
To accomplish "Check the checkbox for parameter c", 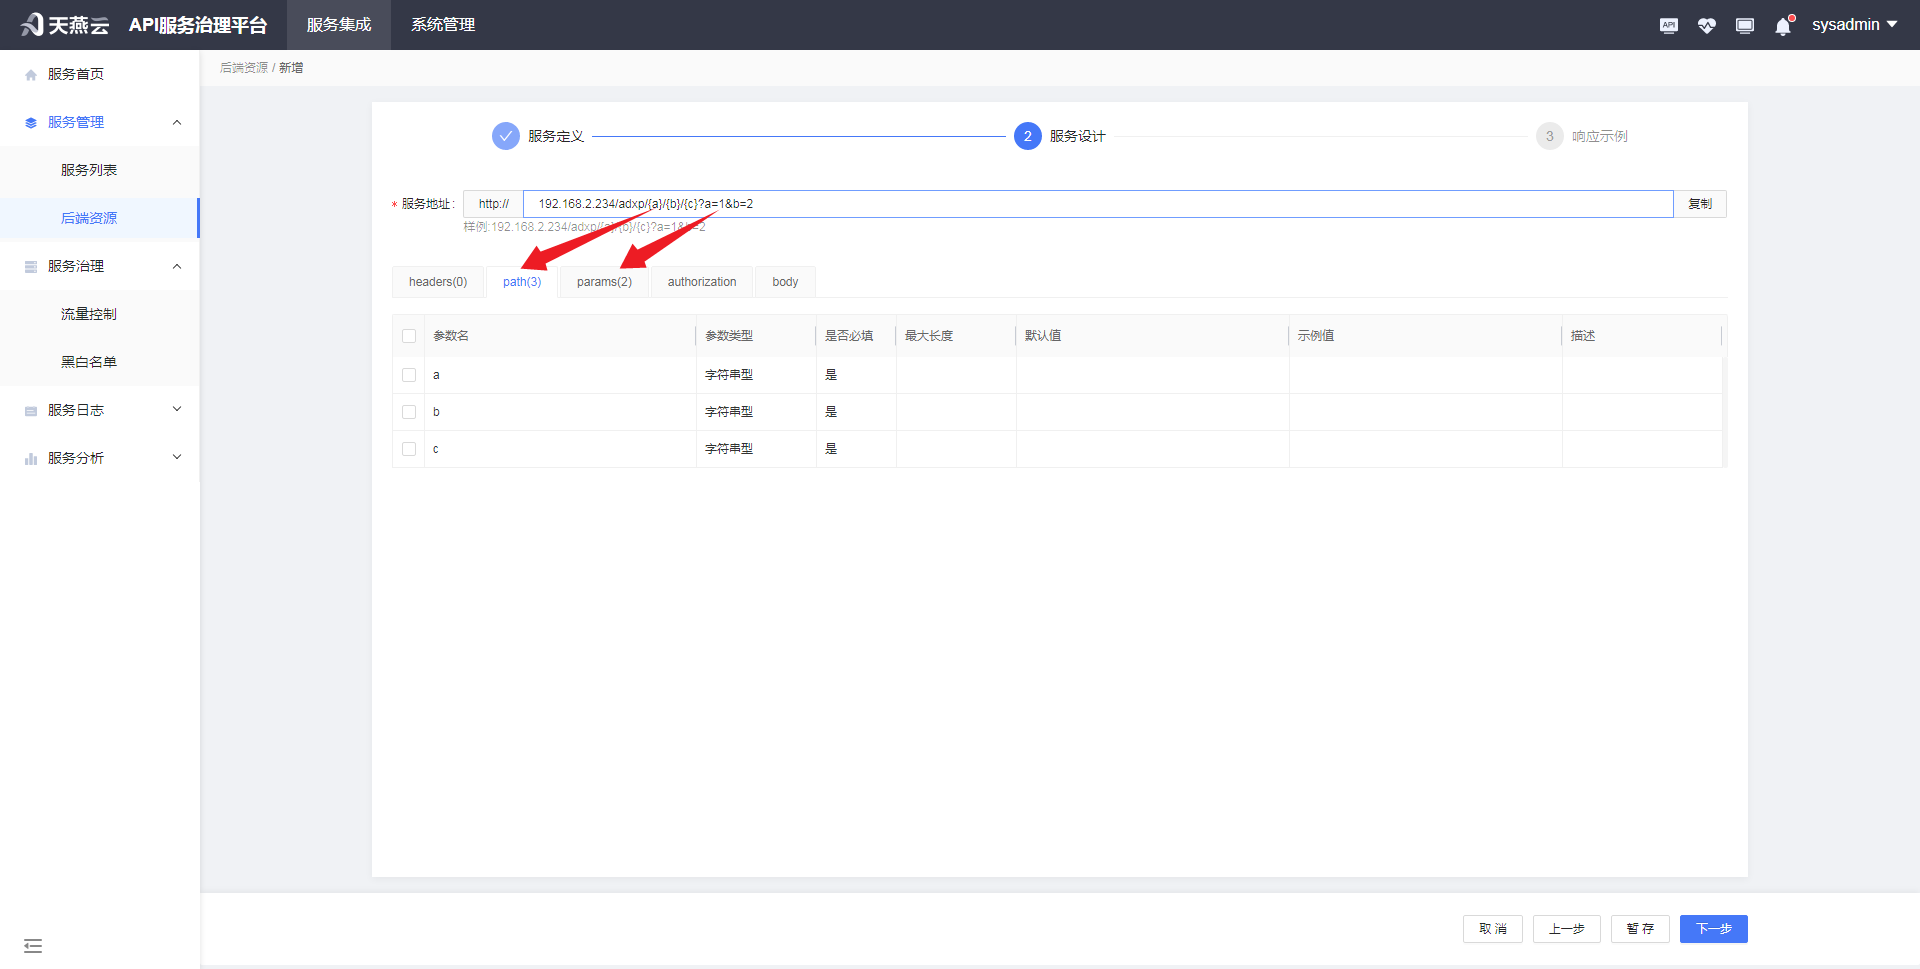I will pyautogui.click(x=409, y=449).
